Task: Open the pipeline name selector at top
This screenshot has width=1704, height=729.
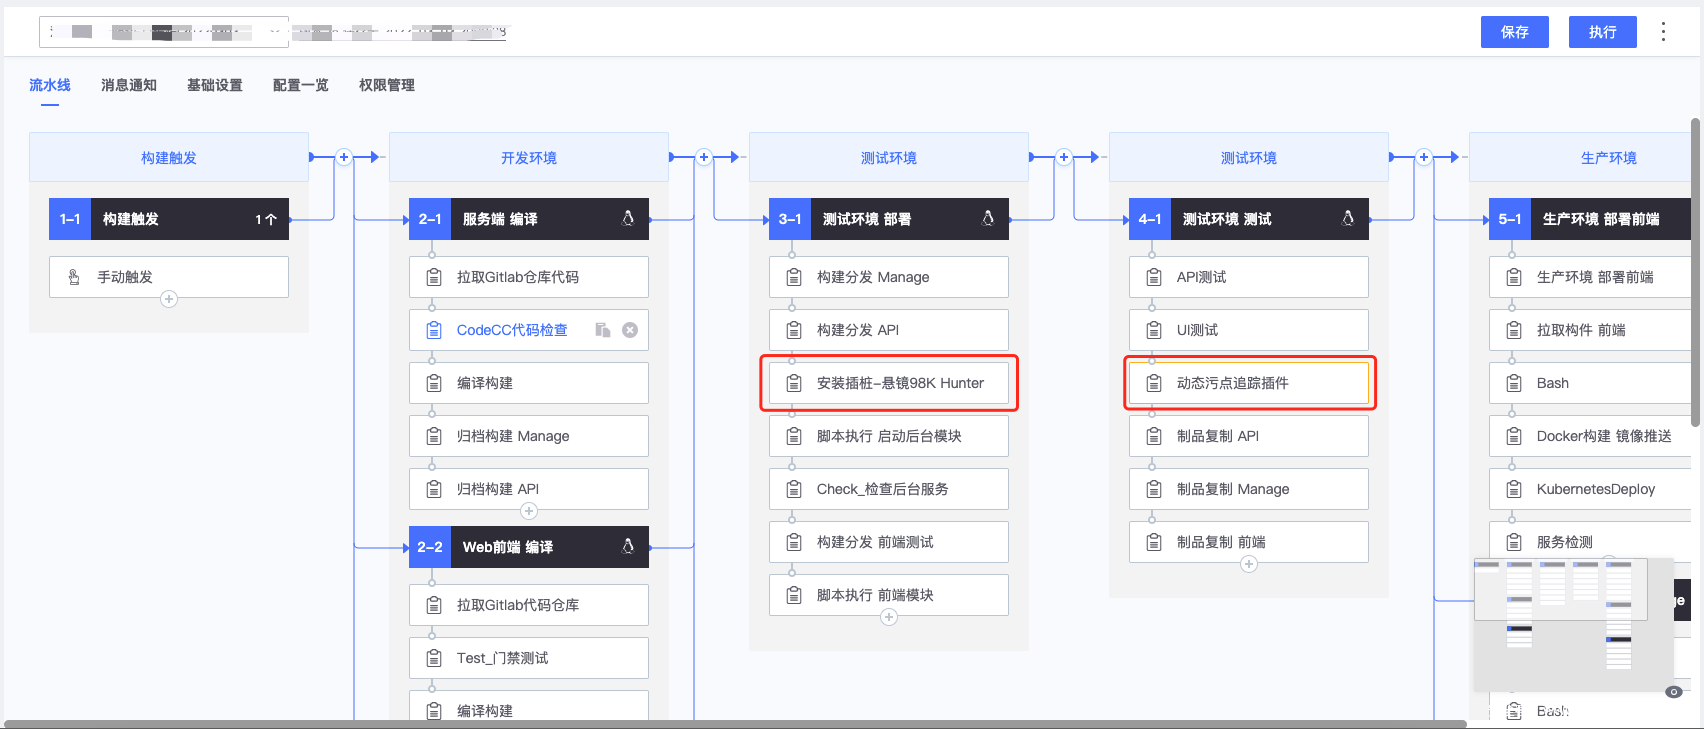Action: (164, 32)
